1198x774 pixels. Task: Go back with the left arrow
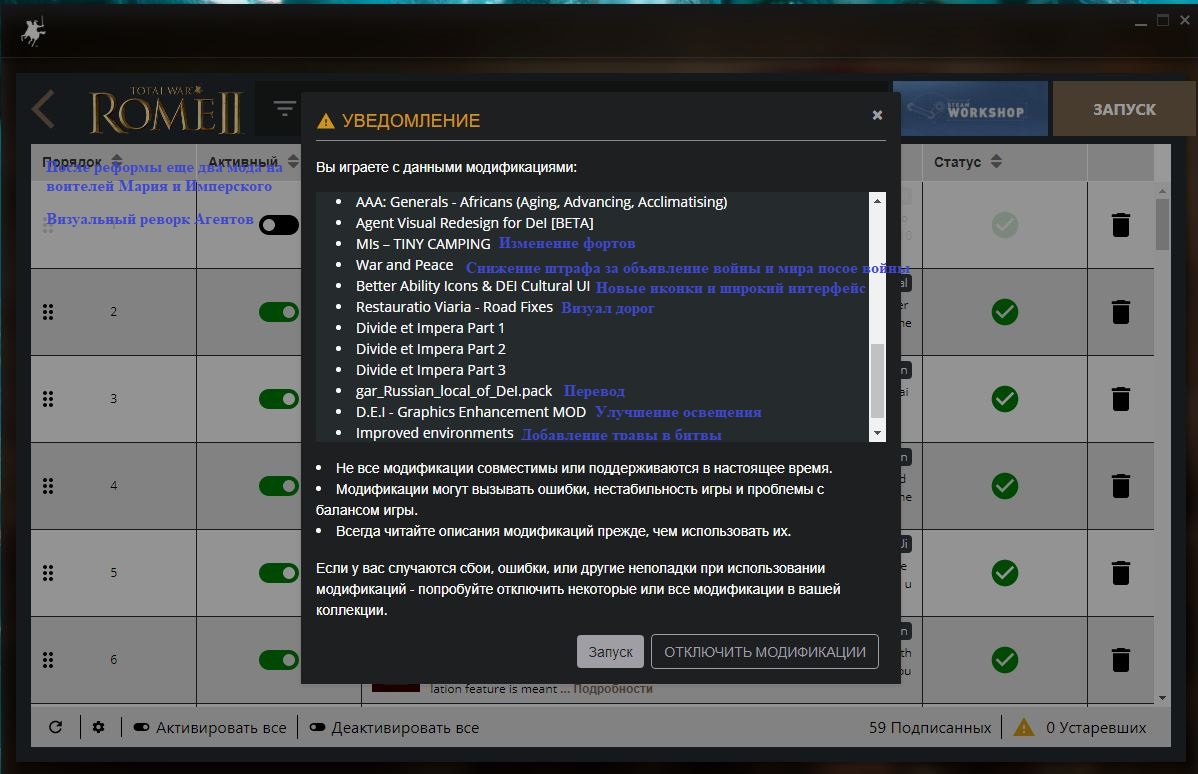pyautogui.click(x=44, y=109)
